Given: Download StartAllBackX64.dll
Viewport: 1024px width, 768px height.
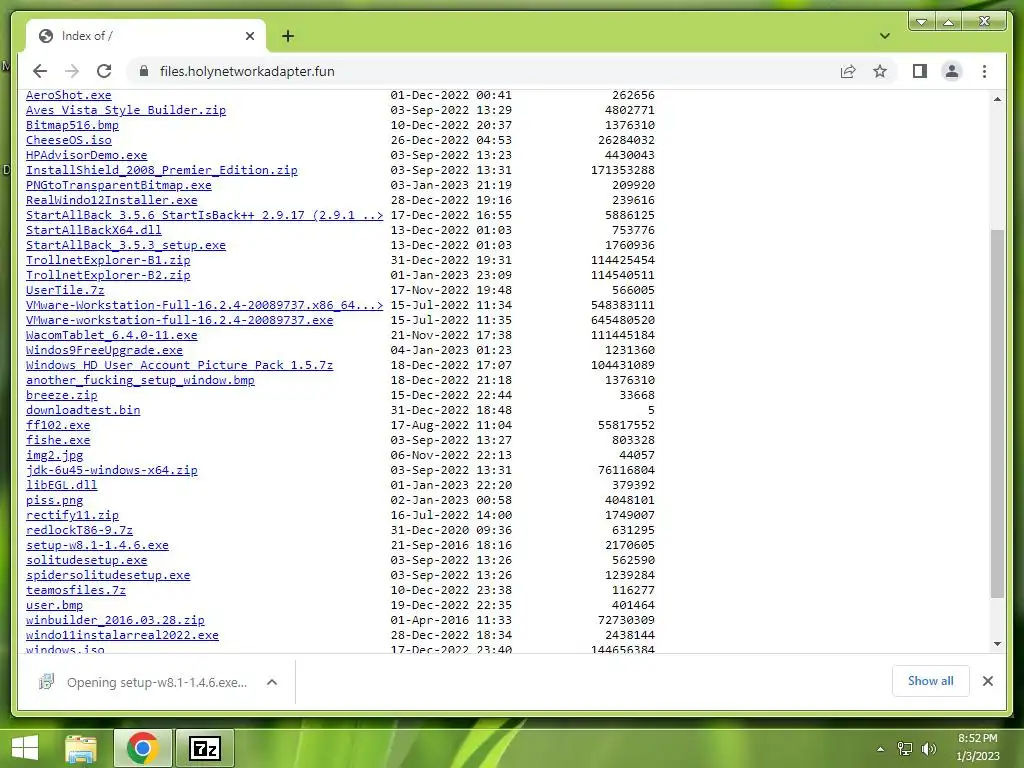Looking at the screenshot, I should tap(93, 230).
